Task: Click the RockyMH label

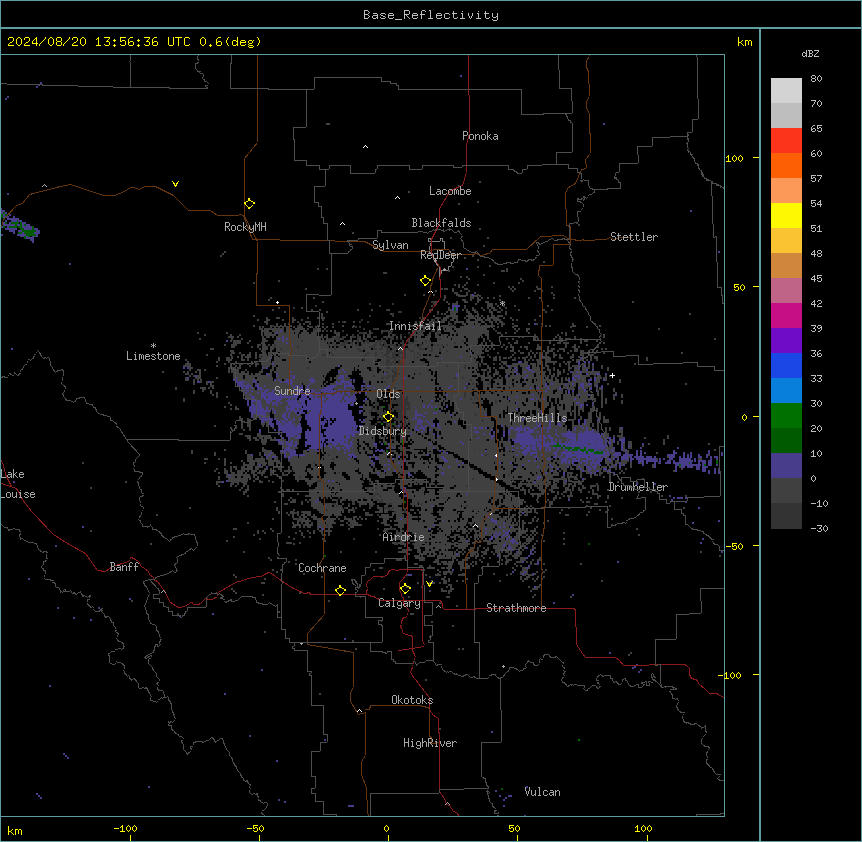Action: point(245,227)
